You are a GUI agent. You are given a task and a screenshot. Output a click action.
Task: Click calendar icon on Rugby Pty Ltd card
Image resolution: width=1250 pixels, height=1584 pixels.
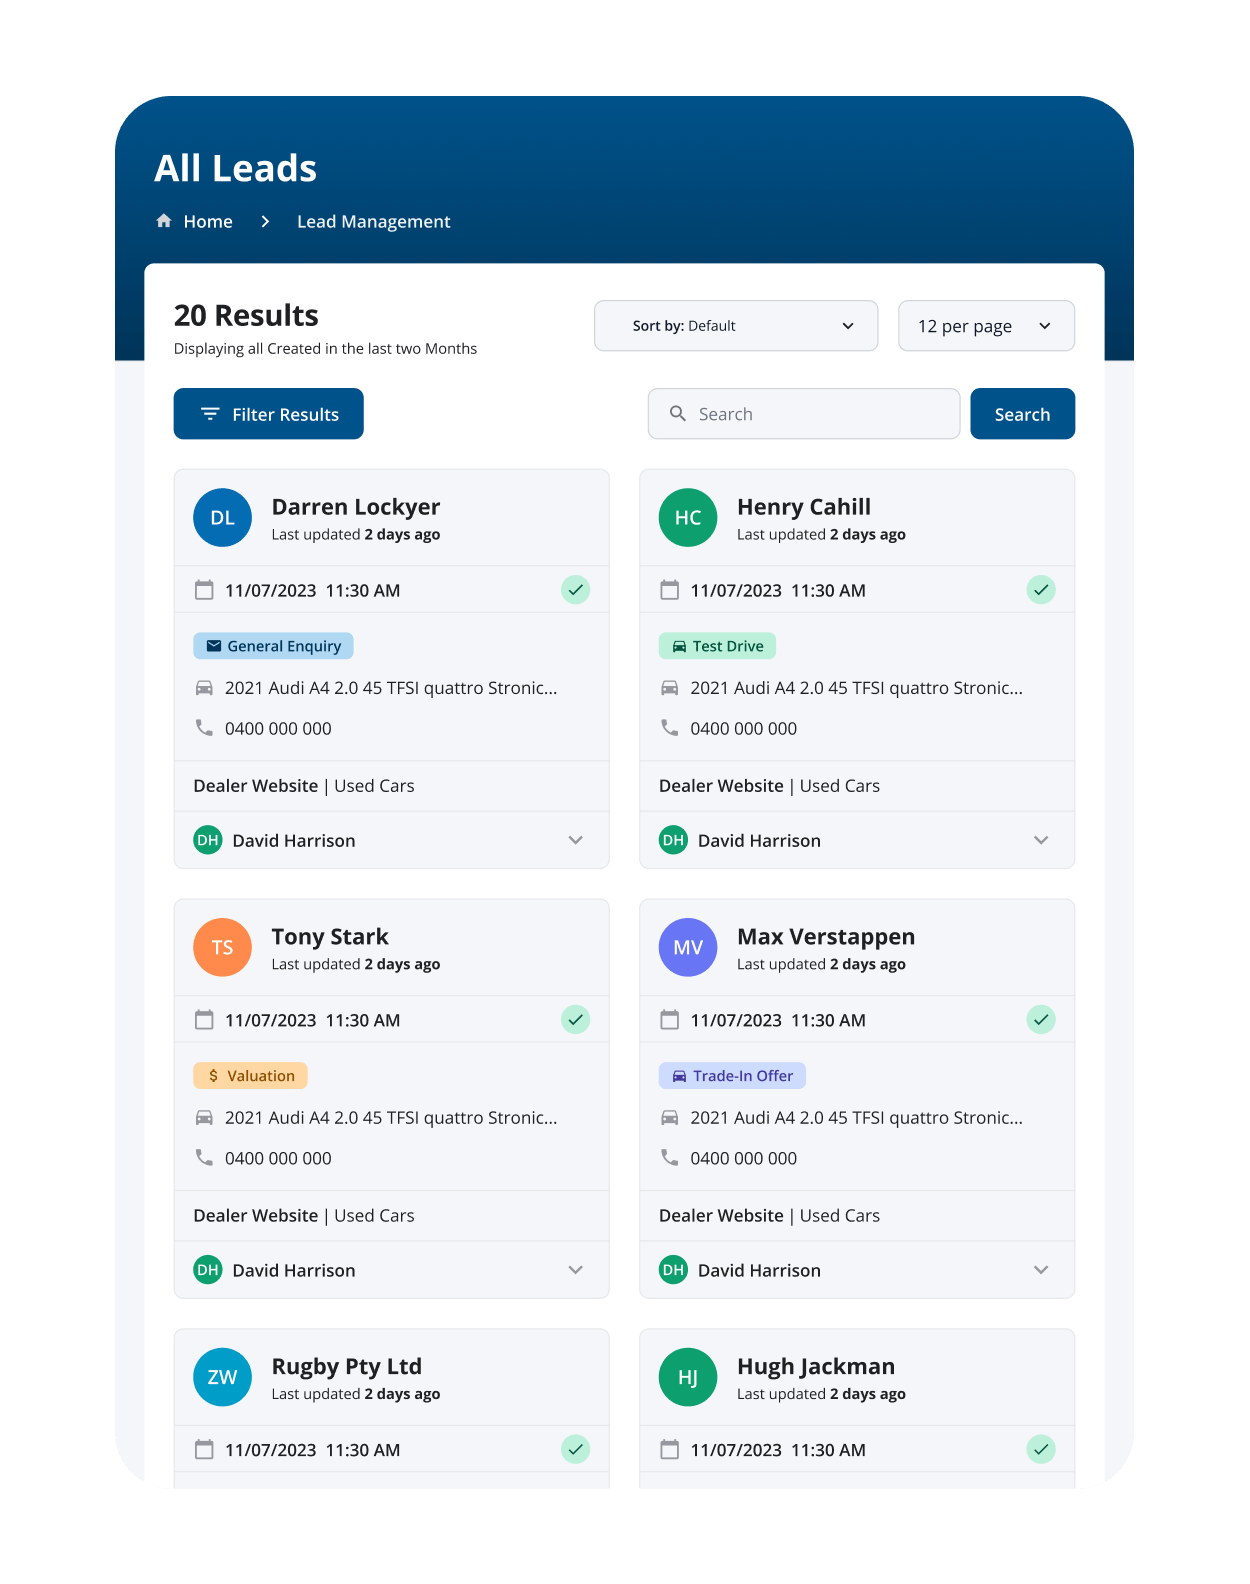(204, 1450)
